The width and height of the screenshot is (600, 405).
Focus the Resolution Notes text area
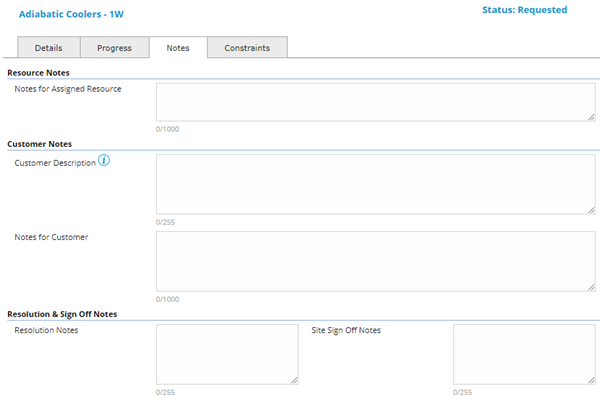[227, 353]
